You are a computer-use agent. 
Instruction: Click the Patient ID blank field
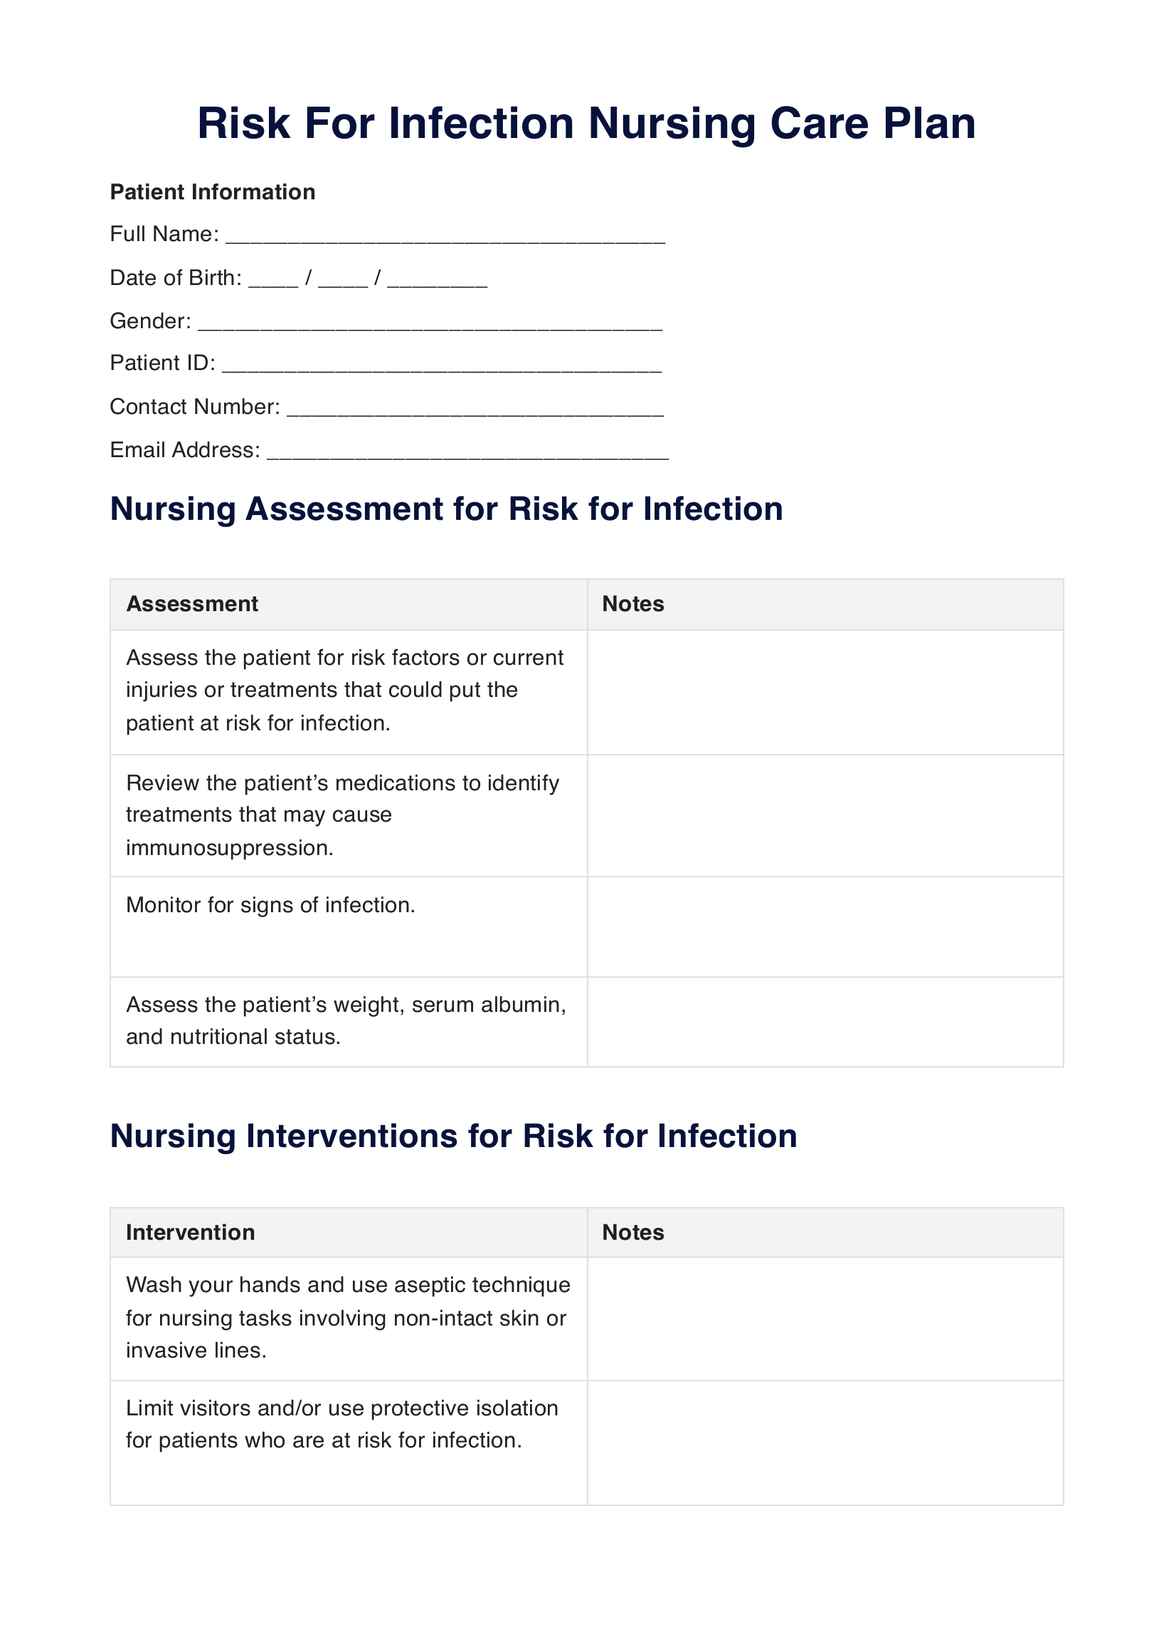(x=441, y=365)
